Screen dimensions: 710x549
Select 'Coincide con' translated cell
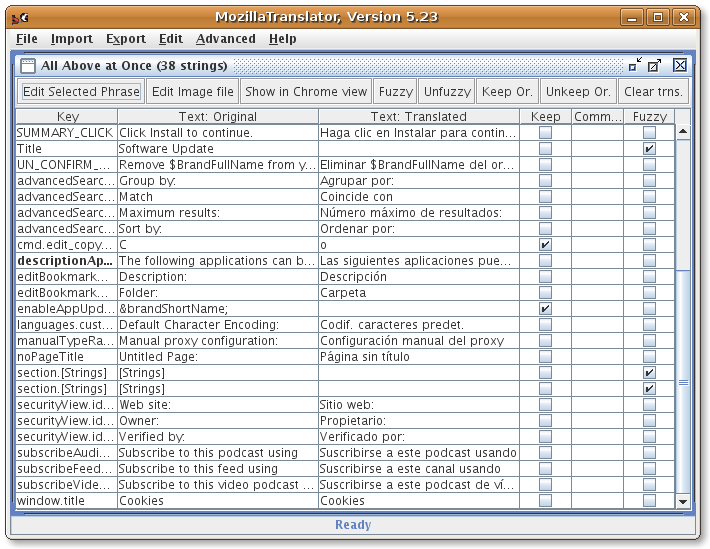click(419, 197)
